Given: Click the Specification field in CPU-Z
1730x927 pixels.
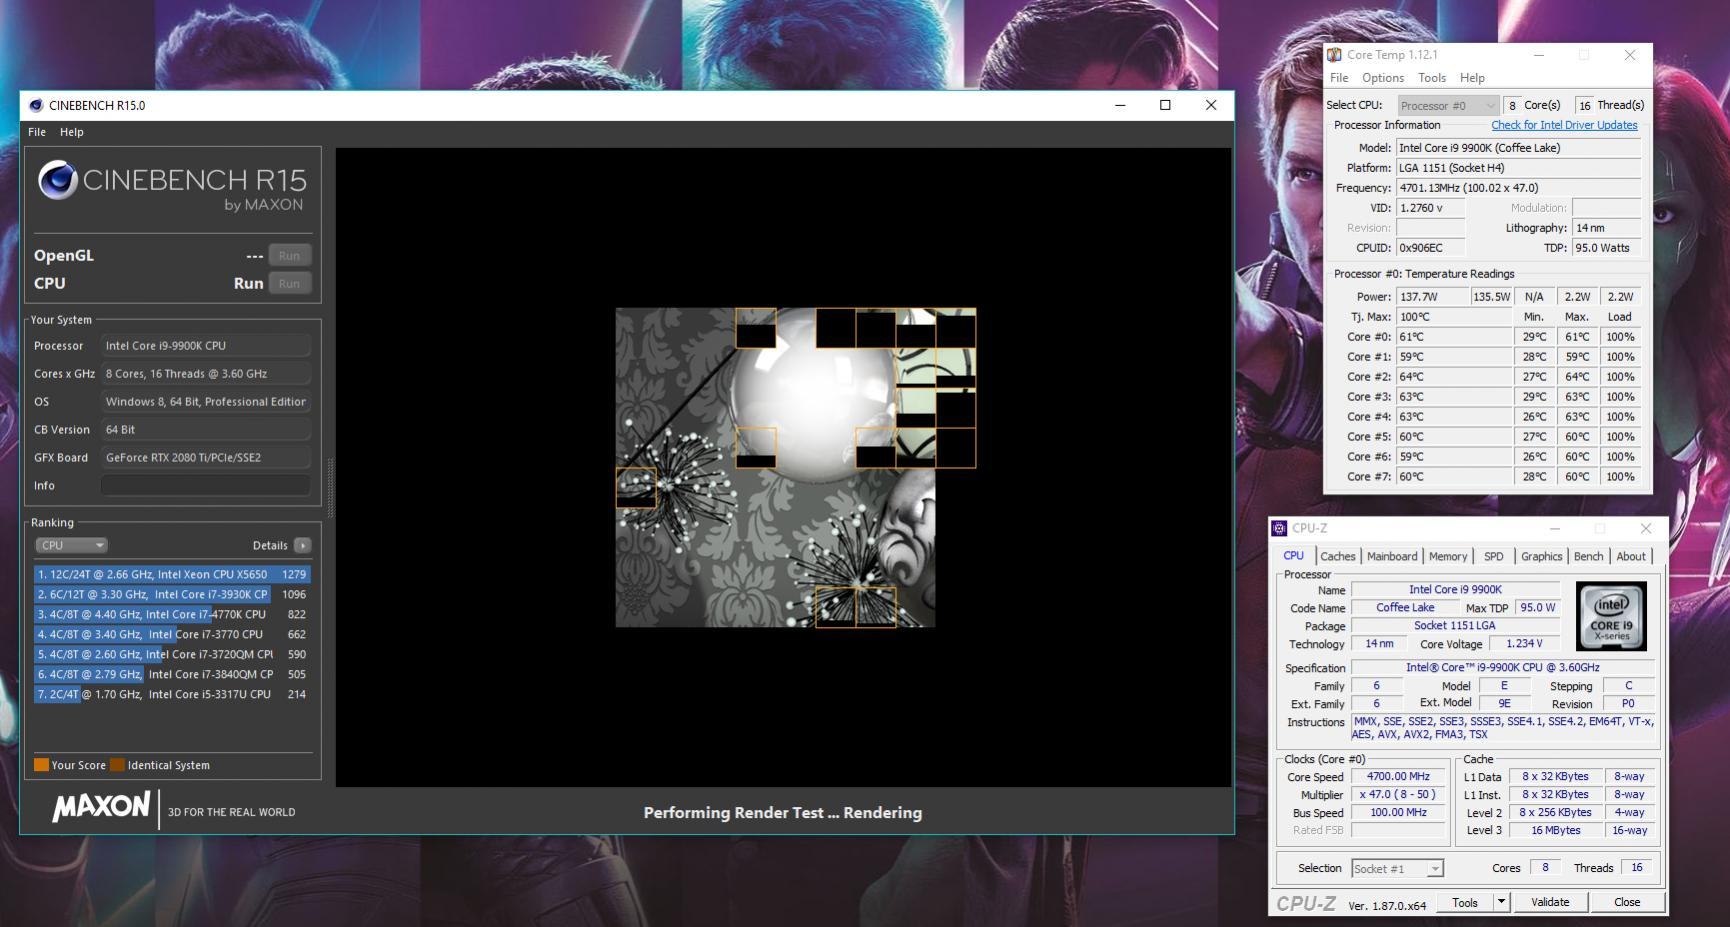Looking at the screenshot, I should pos(1502,667).
